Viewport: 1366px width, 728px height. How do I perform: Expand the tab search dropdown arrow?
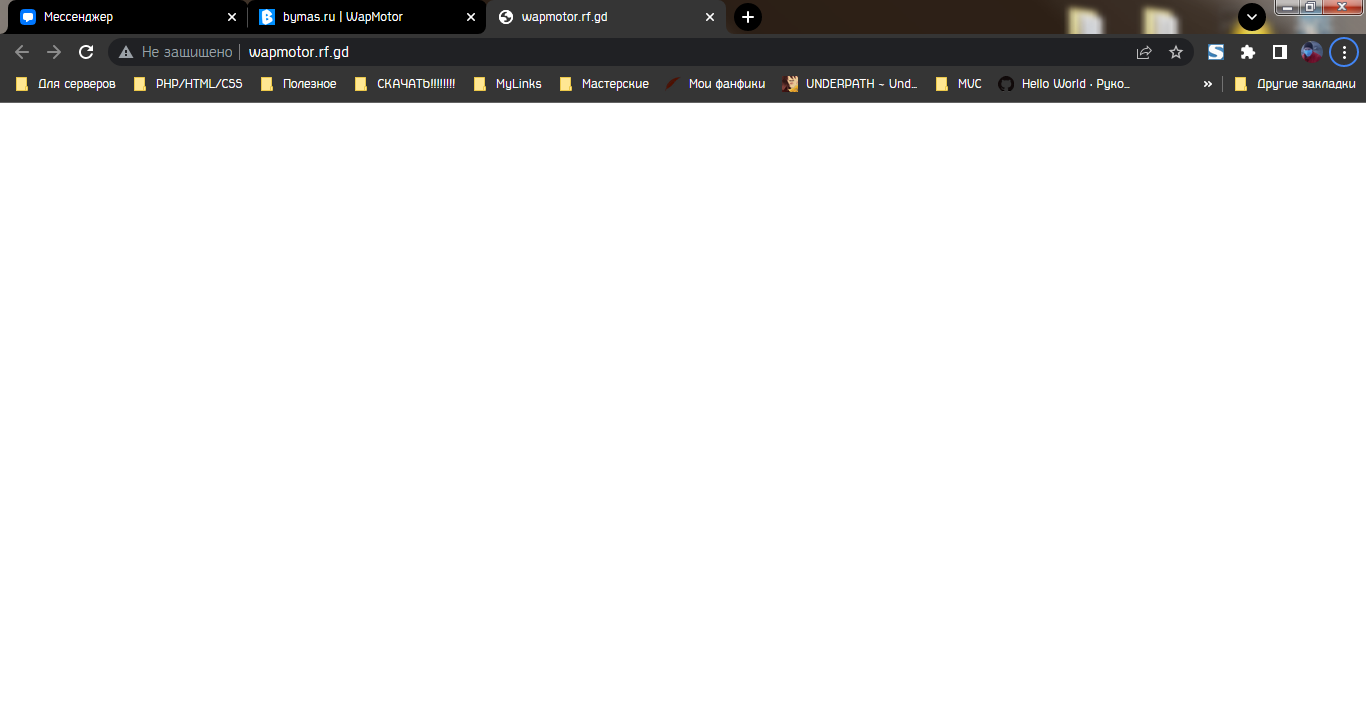1251,17
